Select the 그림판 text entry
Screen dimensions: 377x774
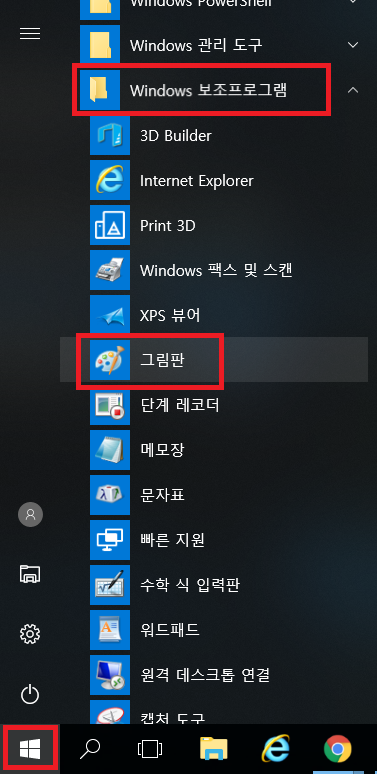(x=162, y=360)
